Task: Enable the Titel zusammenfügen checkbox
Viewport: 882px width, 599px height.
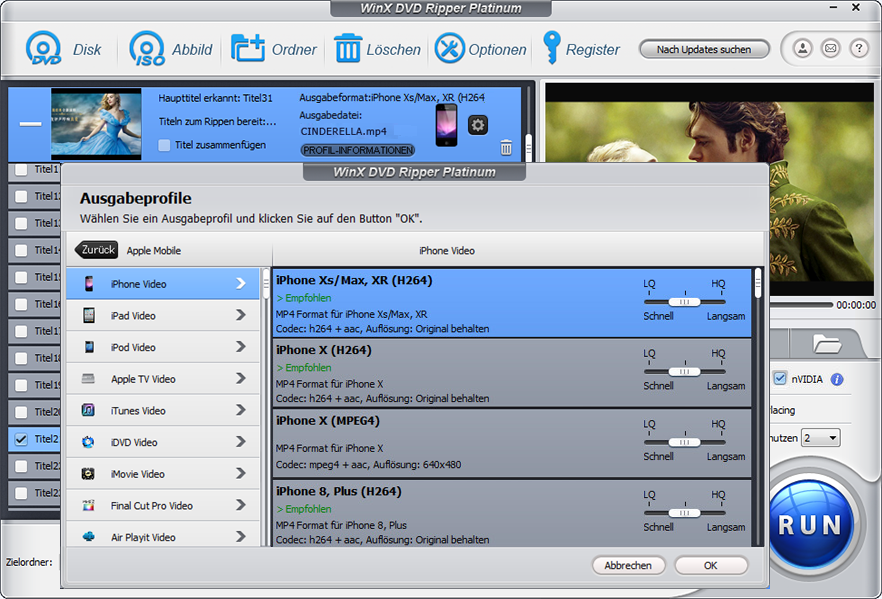Action: pos(164,145)
